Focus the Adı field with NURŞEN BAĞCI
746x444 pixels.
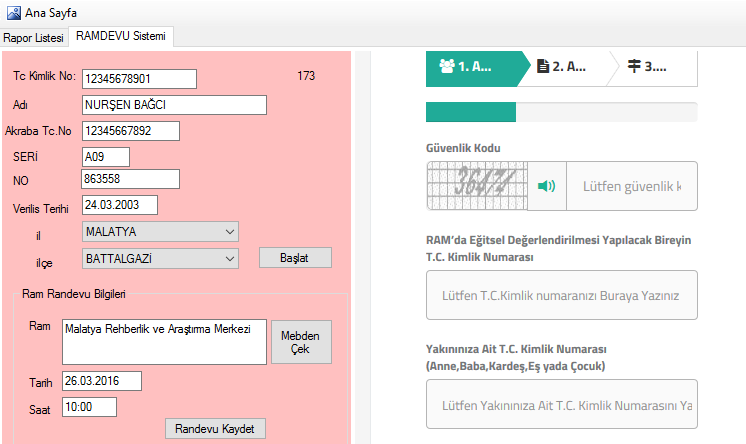click(x=174, y=105)
